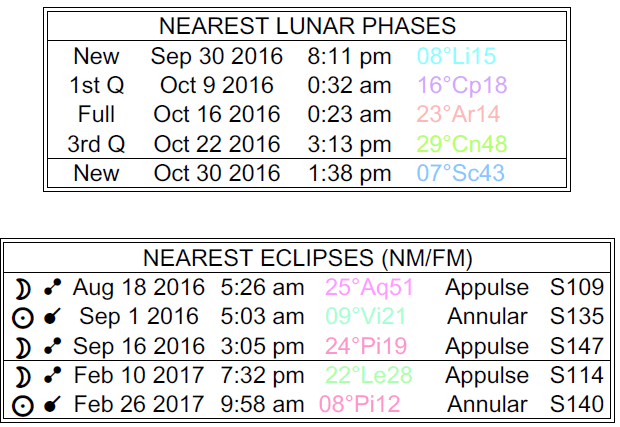Click the Sun icon beside Feb 26 2017
The width and height of the screenshot is (620, 427).
(22, 405)
